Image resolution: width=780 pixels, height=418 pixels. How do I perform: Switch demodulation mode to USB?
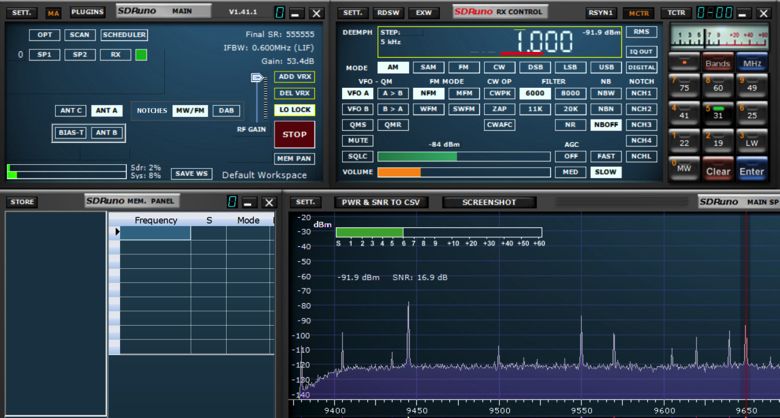tap(606, 67)
